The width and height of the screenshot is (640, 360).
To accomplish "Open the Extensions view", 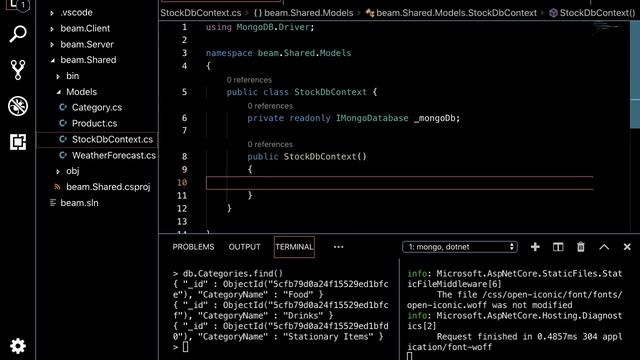I will [x=18, y=142].
